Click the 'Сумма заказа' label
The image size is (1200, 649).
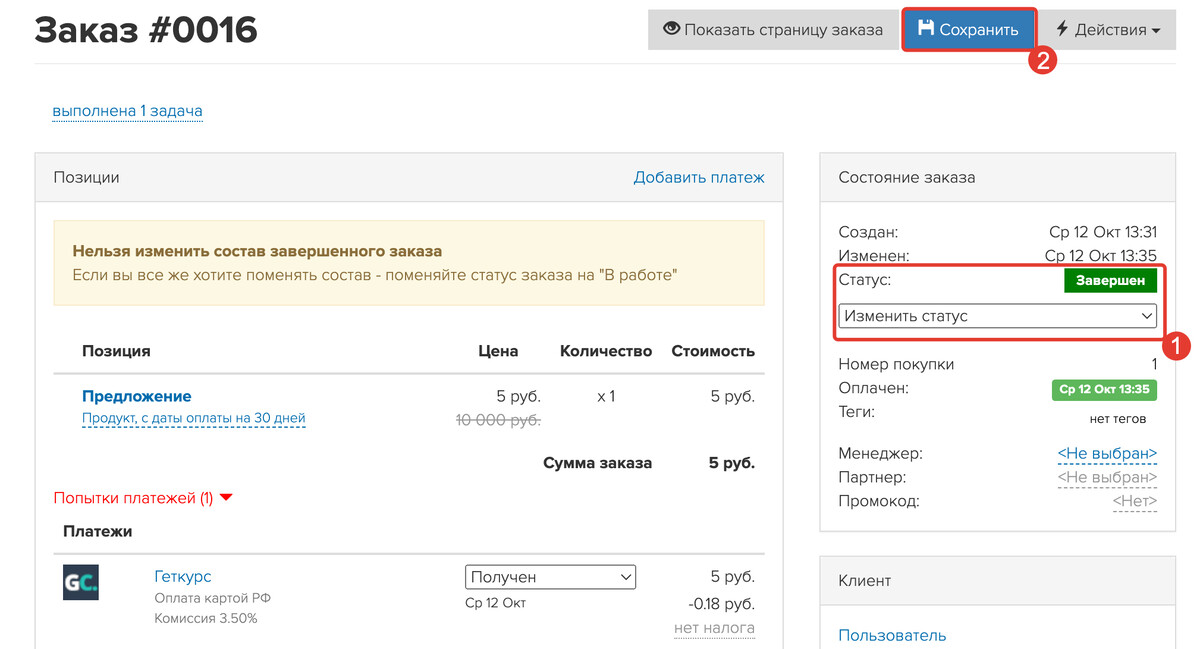point(597,463)
